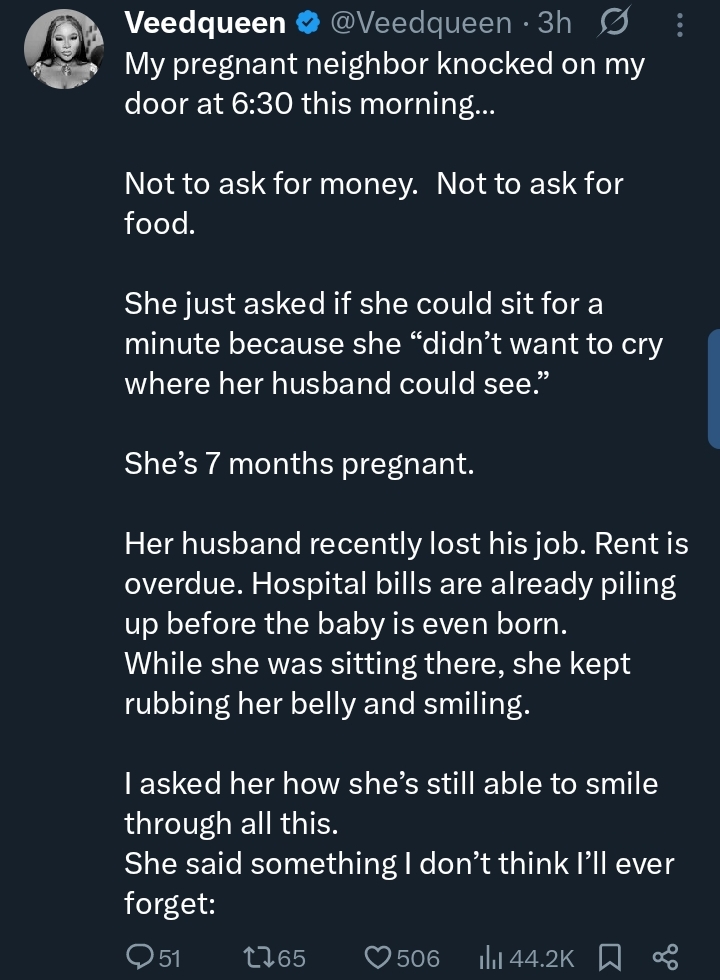Image resolution: width=720 pixels, height=980 pixels.
Task: Click the 51 replies count
Action: coord(171,958)
